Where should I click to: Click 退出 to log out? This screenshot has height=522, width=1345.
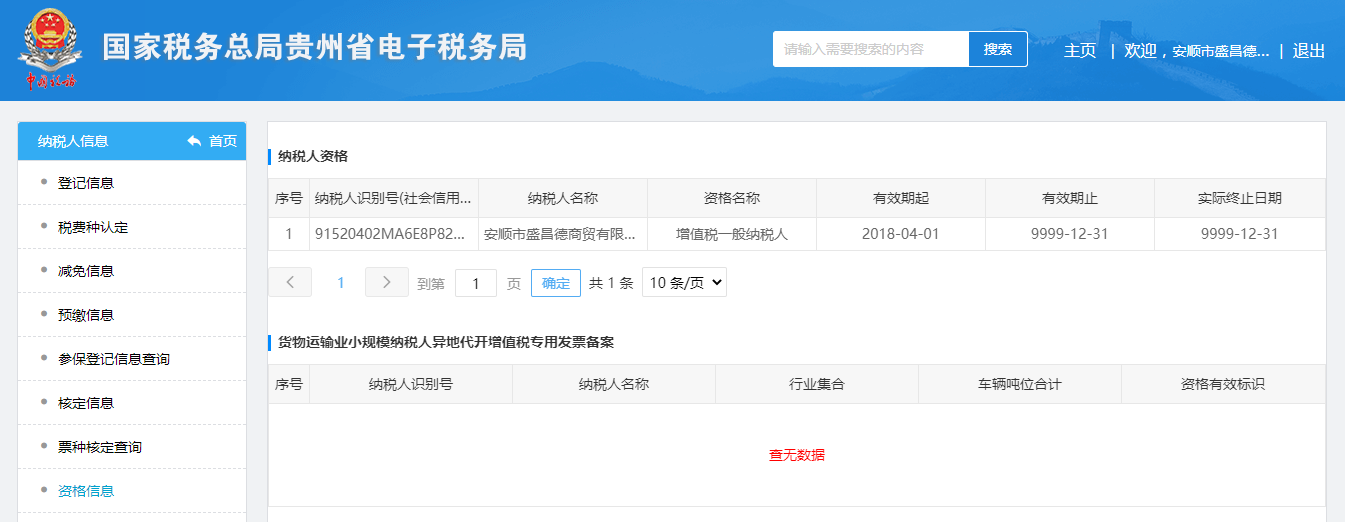(1308, 51)
